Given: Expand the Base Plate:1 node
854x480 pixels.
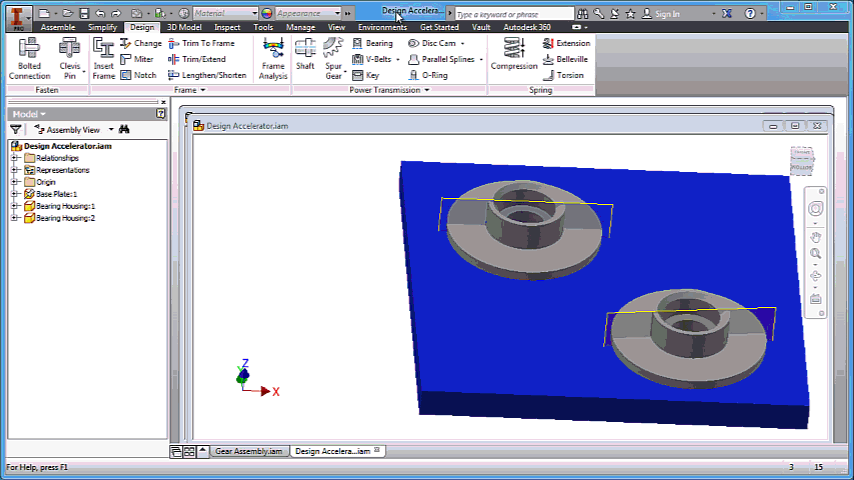Looking at the screenshot, I should [15, 194].
